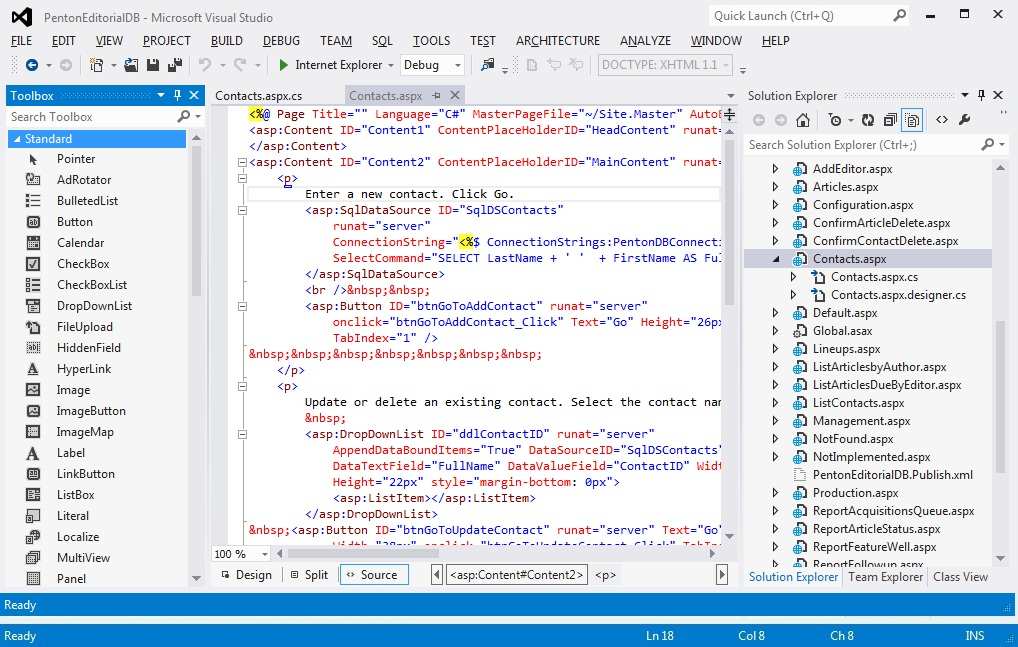Open the SQL menu

(381, 41)
